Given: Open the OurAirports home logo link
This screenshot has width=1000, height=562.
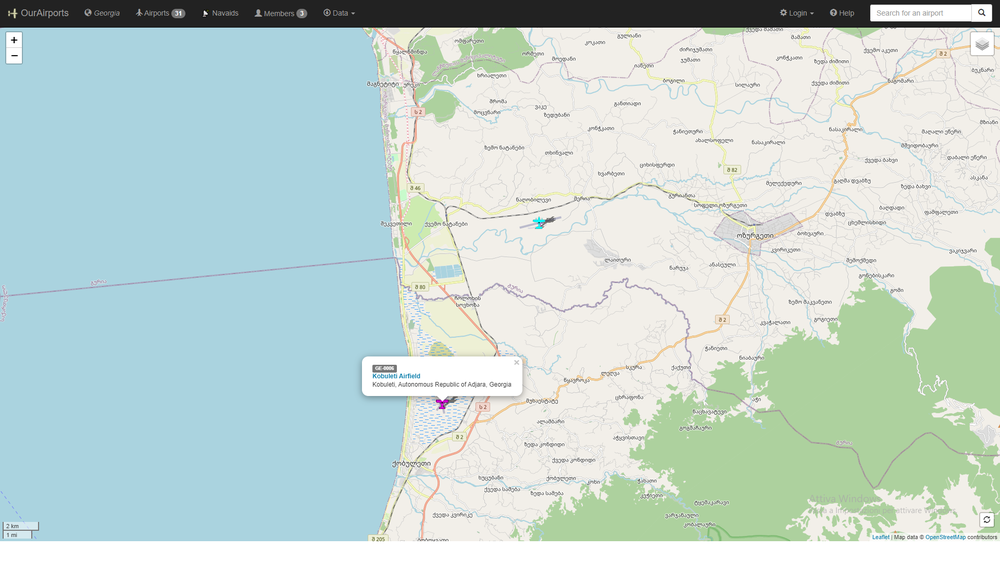Looking at the screenshot, I should (x=38, y=13).
